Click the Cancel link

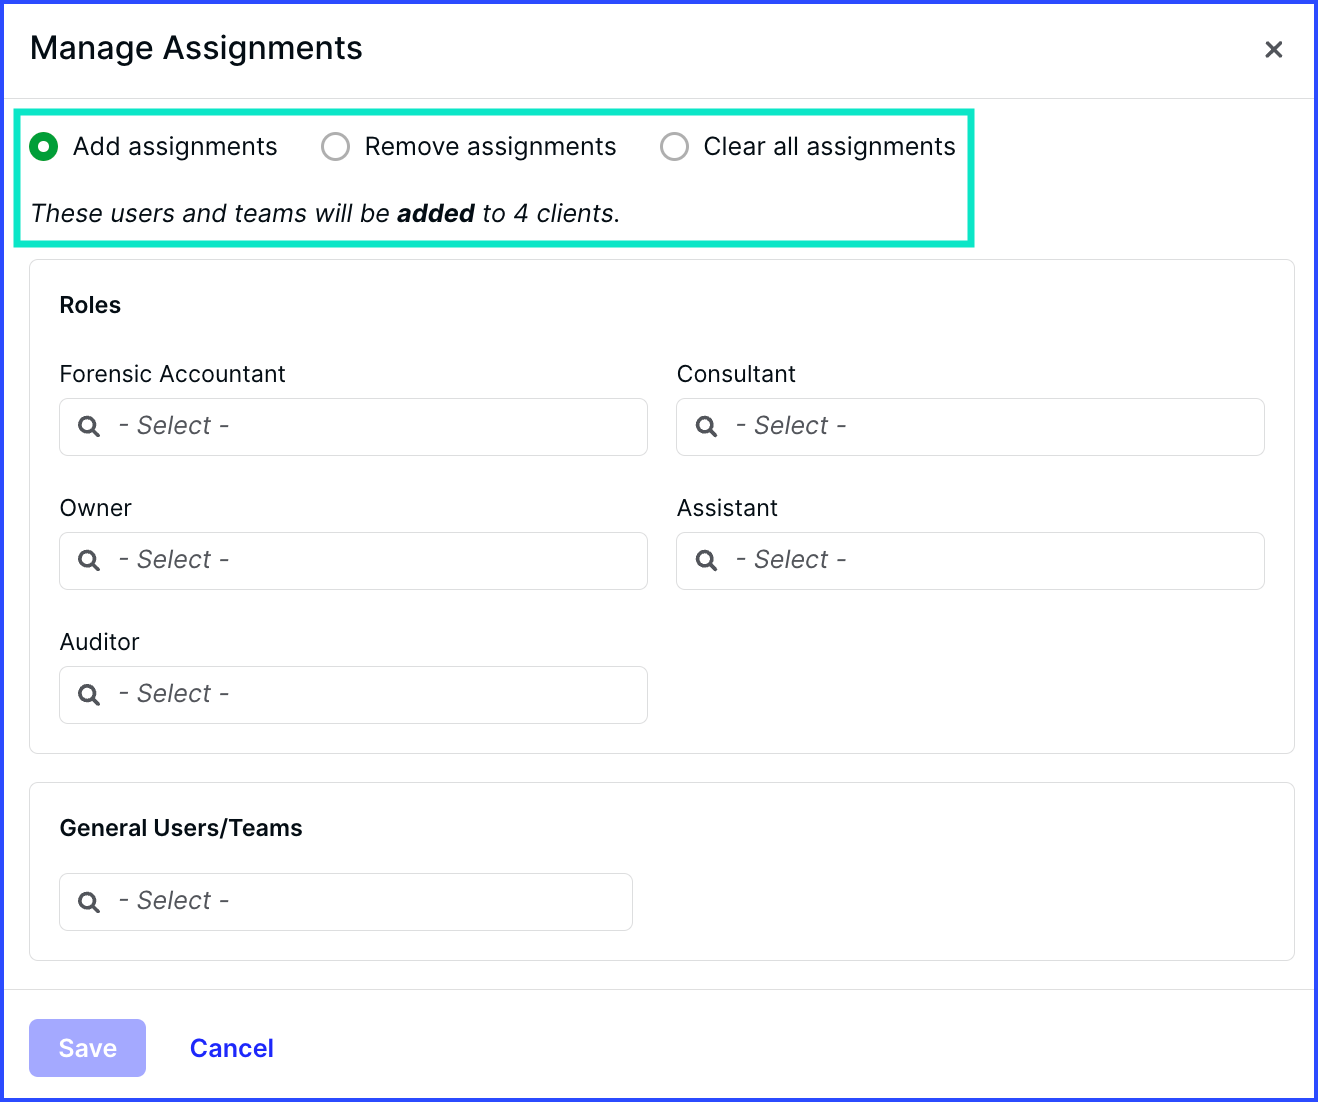232,1048
